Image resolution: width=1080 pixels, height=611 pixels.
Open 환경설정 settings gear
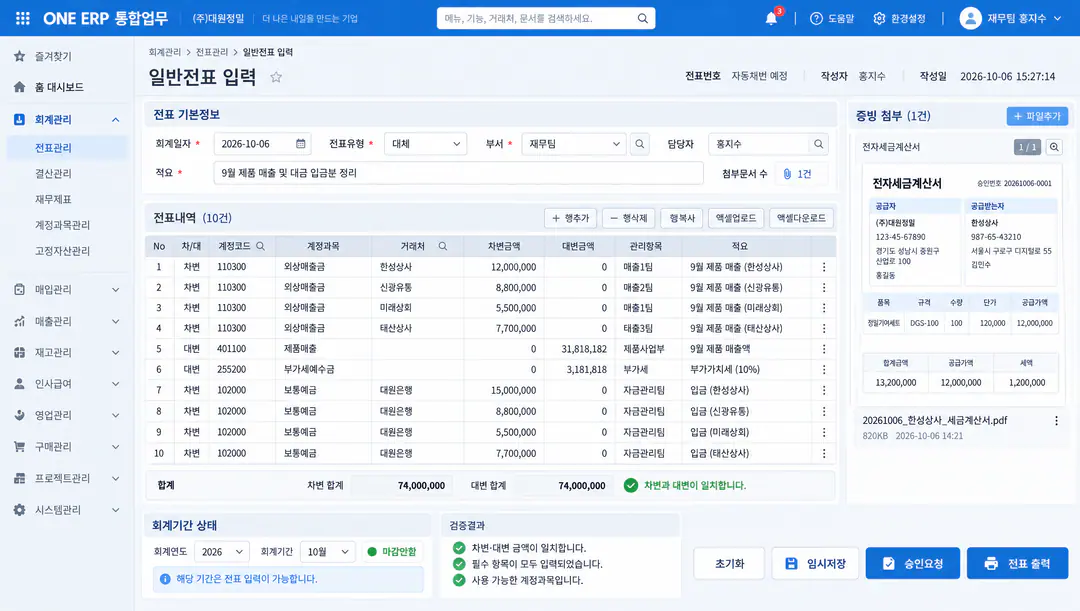pos(899,19)
